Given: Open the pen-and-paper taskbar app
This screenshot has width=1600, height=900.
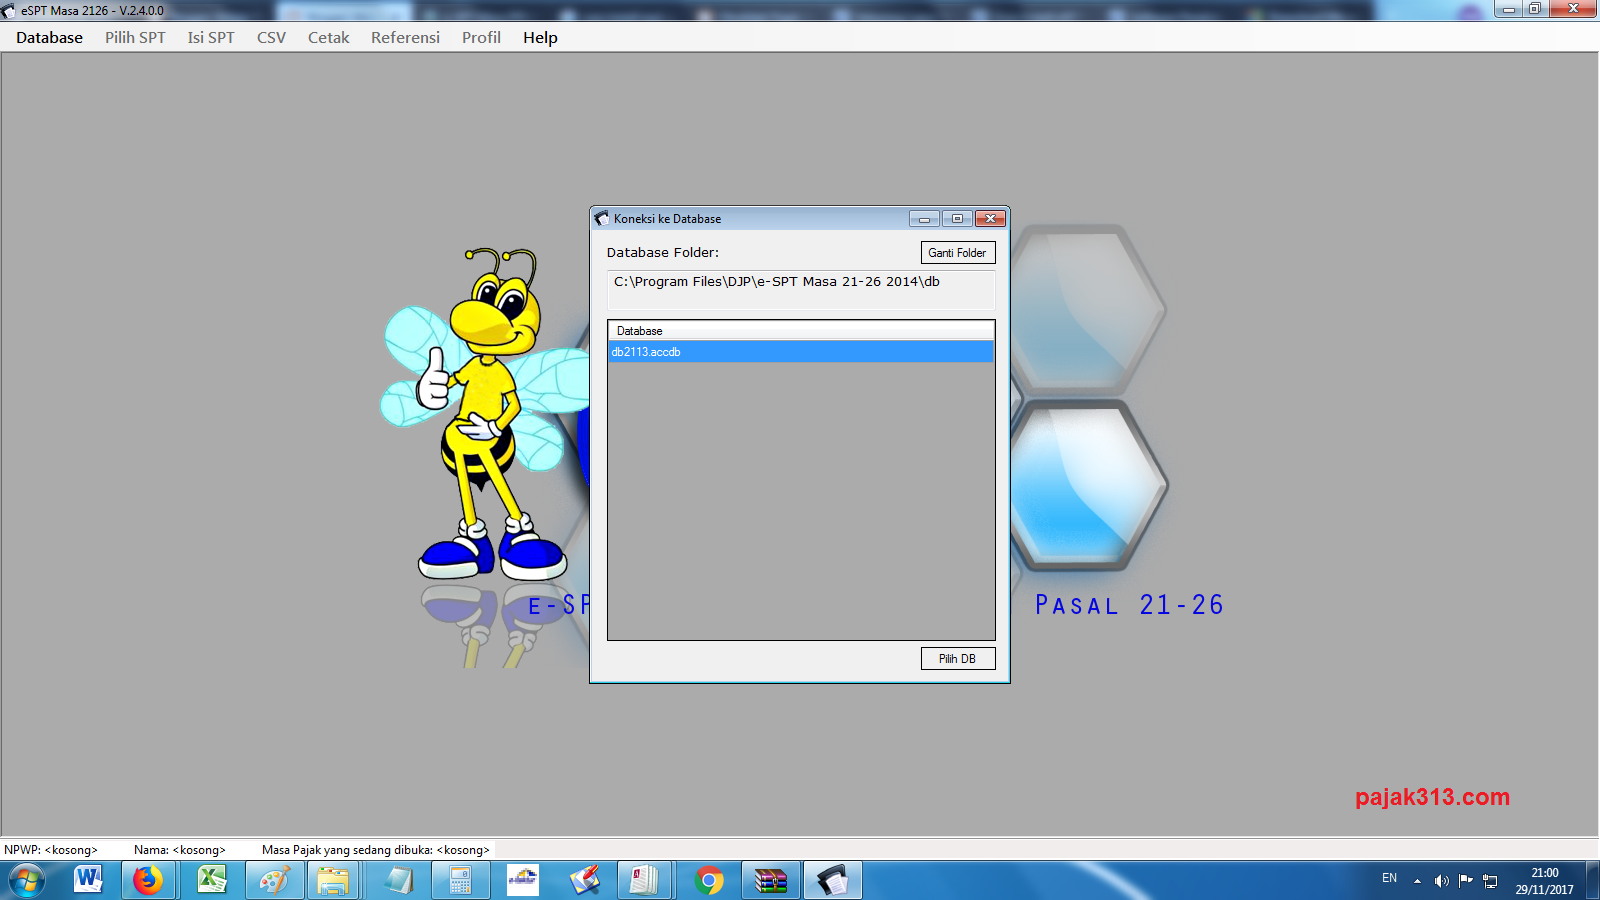Looking at the screenshot, I should (584, 881).
